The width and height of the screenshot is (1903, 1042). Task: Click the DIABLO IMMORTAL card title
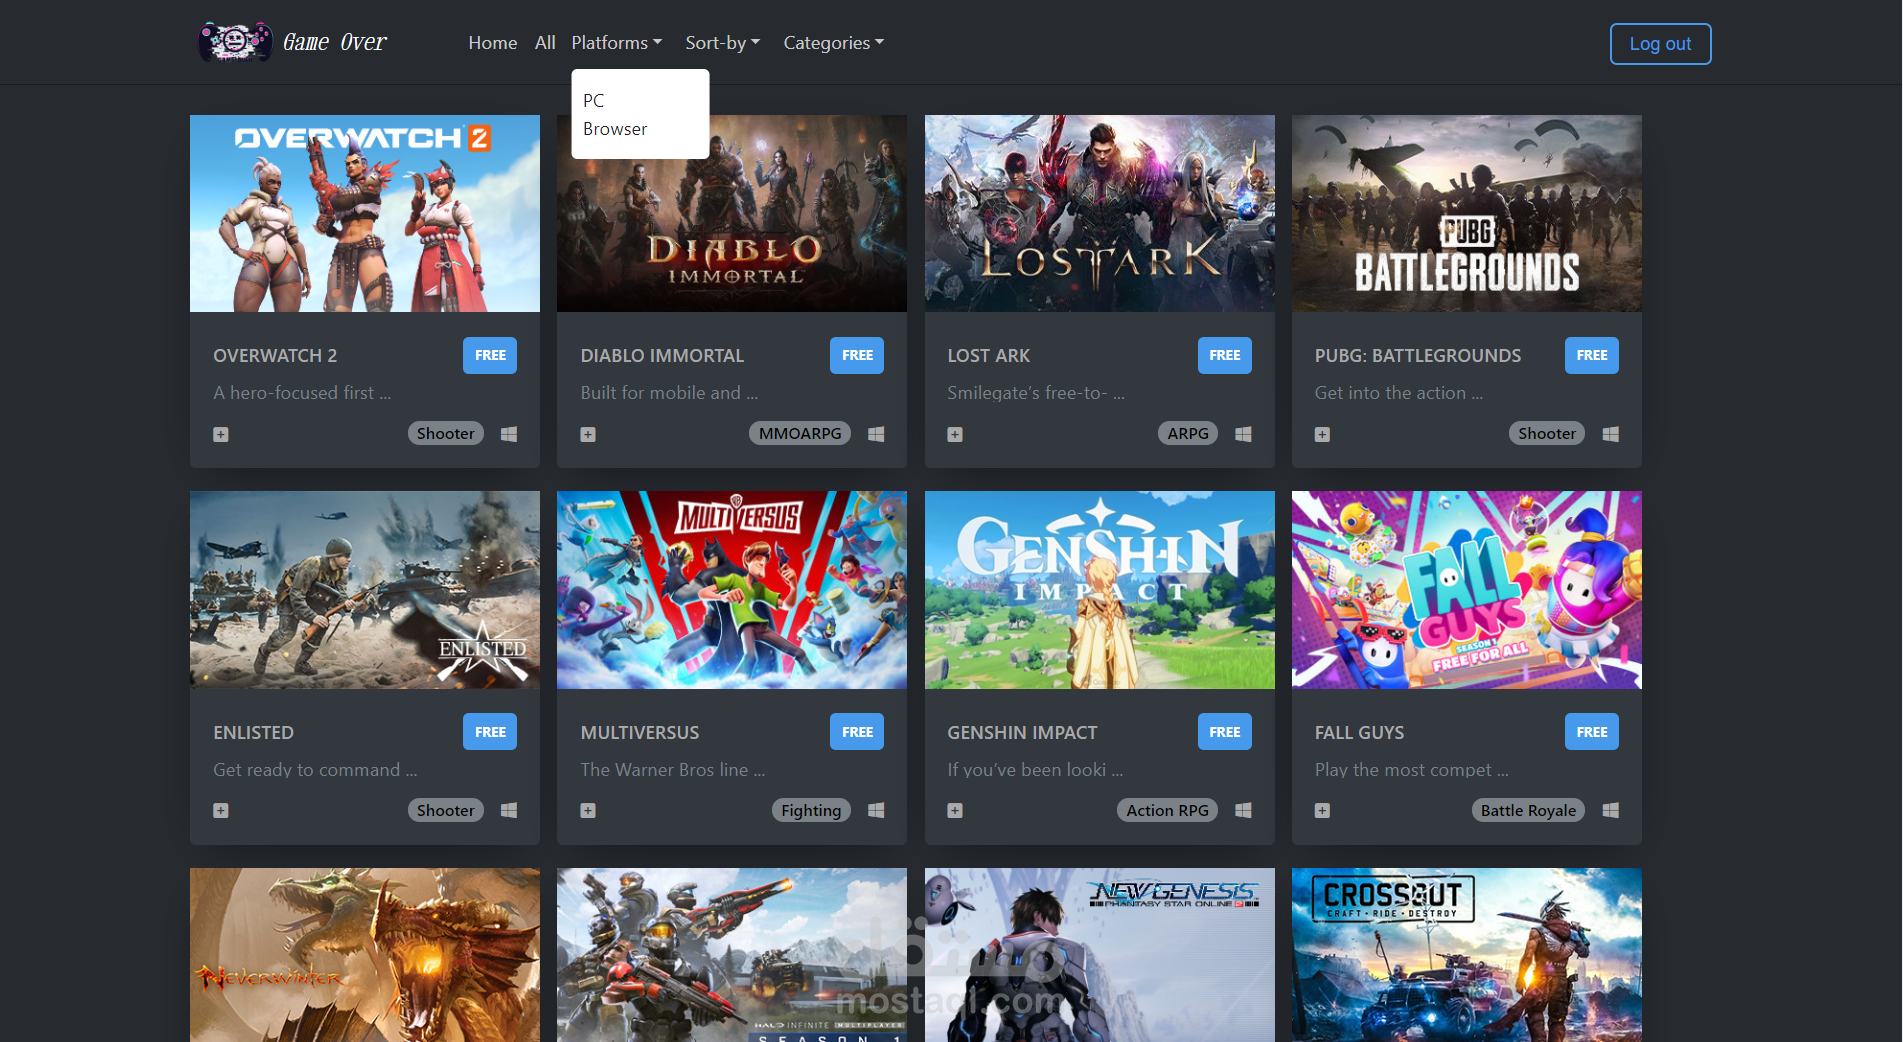(x=662, y=356)
